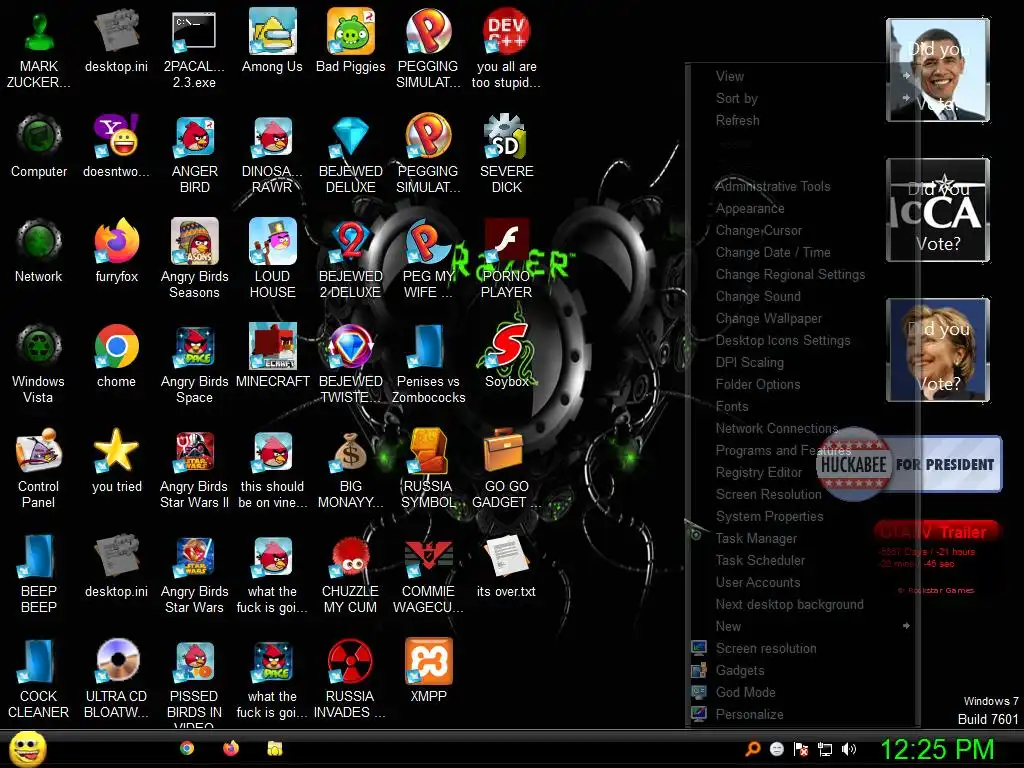
Task: Open Gadgets from the context menu
Action: 802,670
